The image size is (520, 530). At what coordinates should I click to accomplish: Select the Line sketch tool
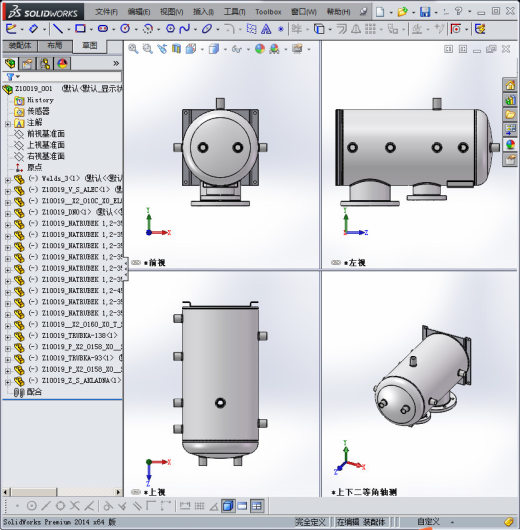point(58,29)
